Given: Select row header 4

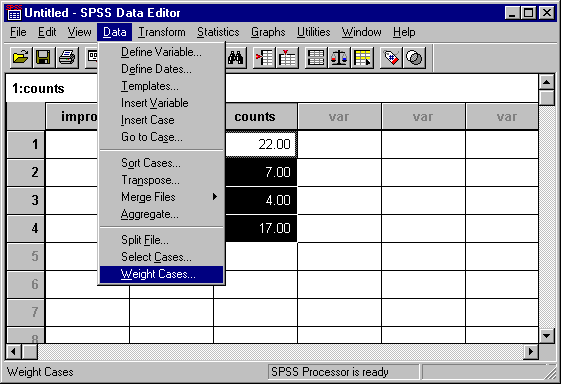Looking at the screenshot, I should [26, 228].
